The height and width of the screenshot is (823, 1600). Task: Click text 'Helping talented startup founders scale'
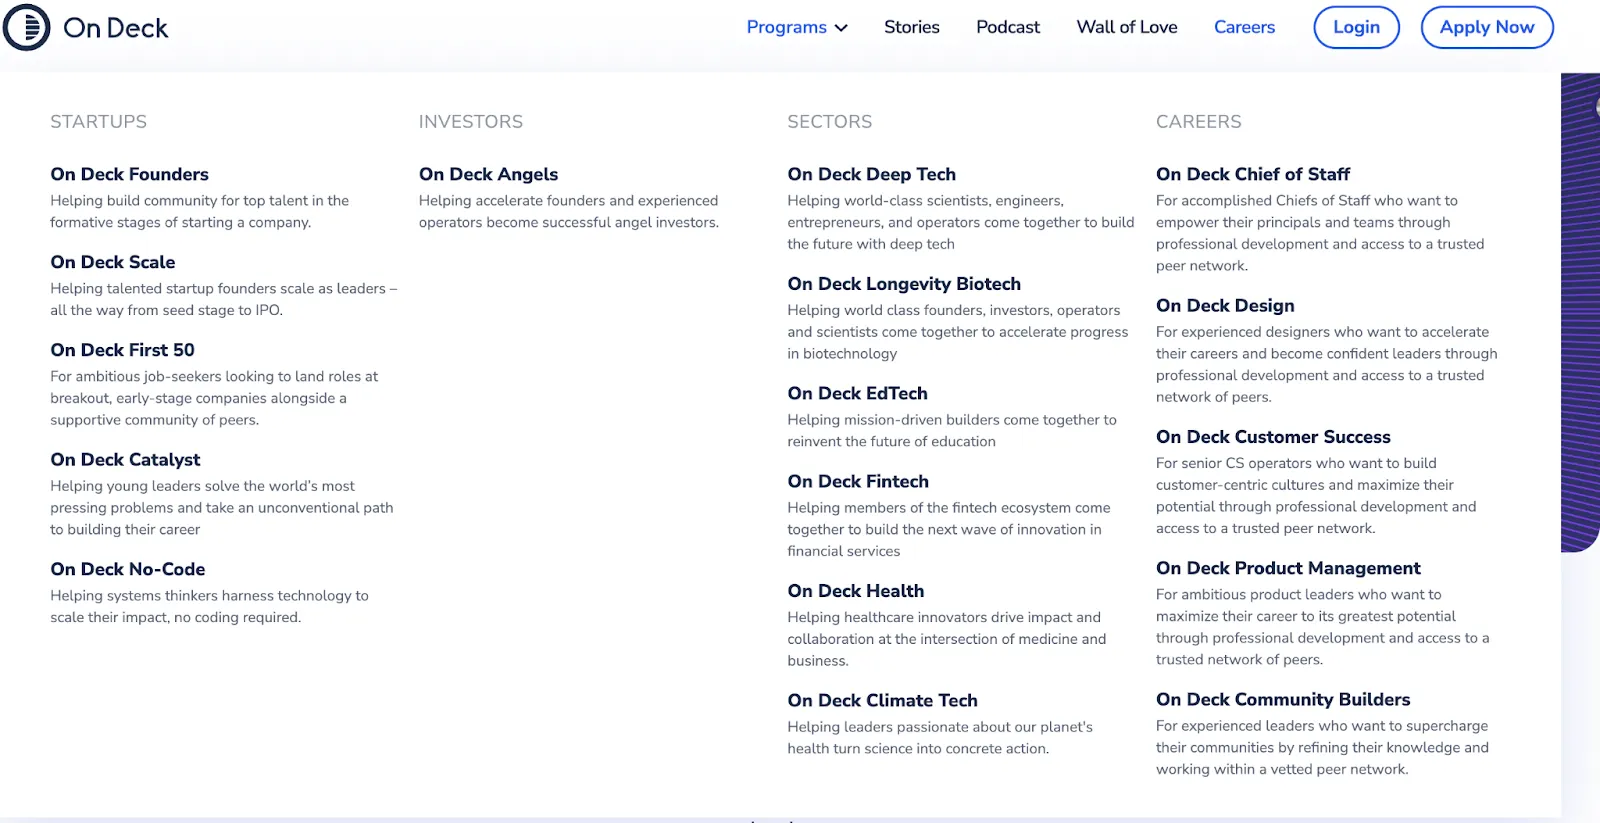[x=182, y=289]
